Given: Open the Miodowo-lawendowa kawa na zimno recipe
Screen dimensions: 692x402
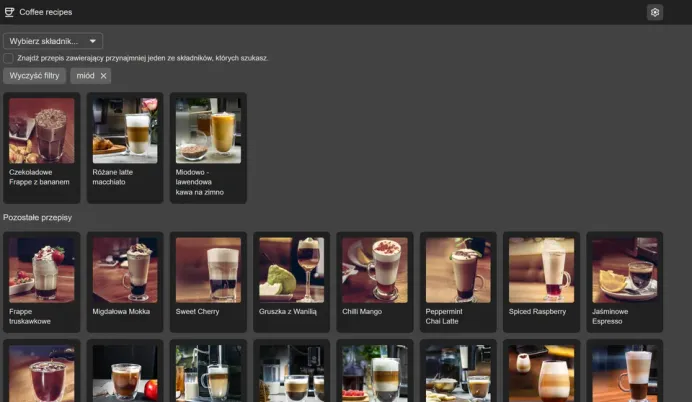Looking at the screenshot, I should [x=208, y=148].
